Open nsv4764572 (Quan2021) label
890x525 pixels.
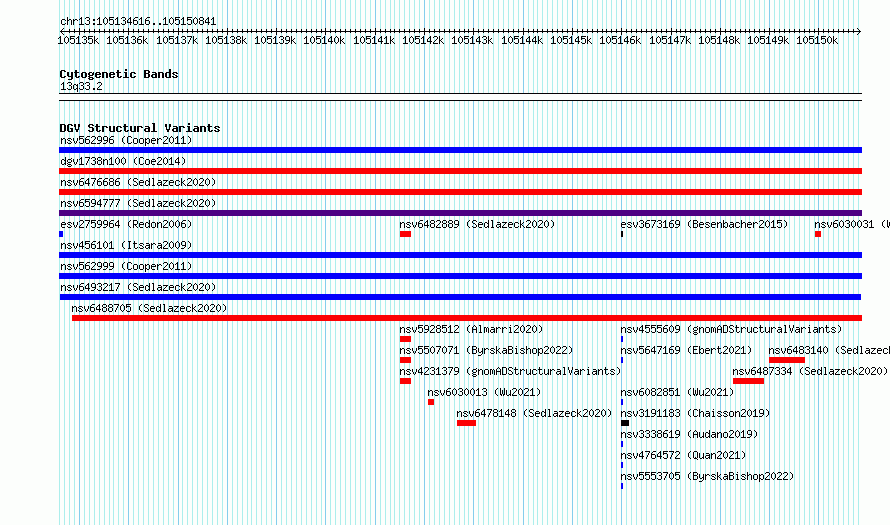pos(683,455)
